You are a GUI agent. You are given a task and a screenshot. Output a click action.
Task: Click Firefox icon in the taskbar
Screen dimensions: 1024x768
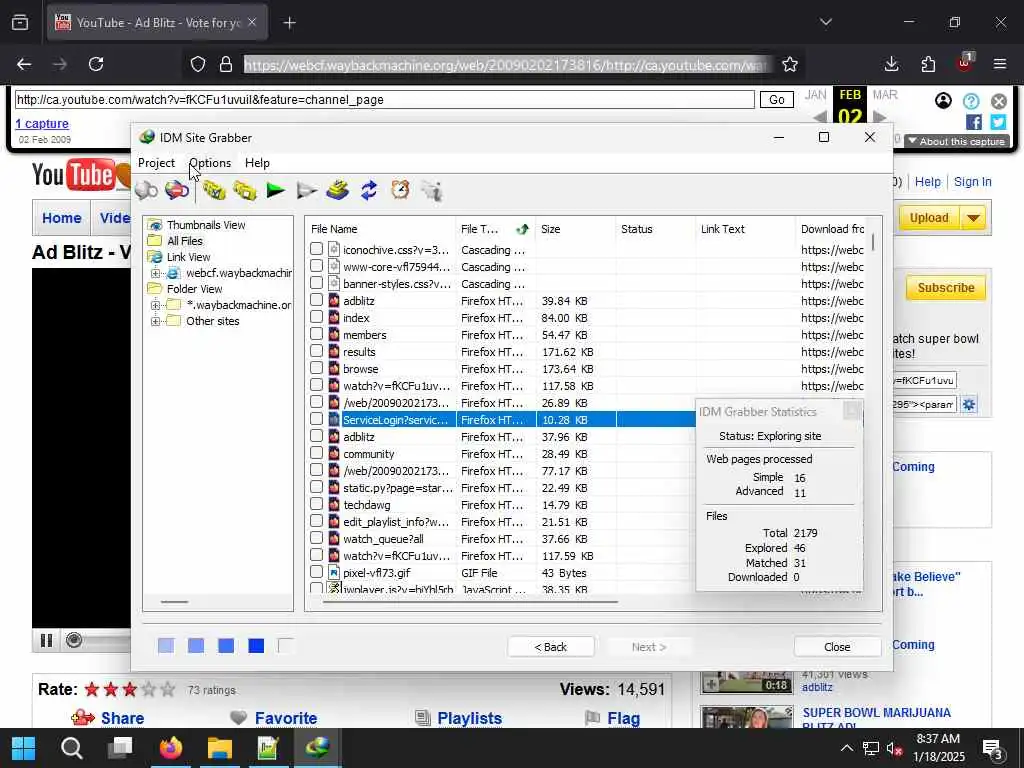[x=171, y=748]
